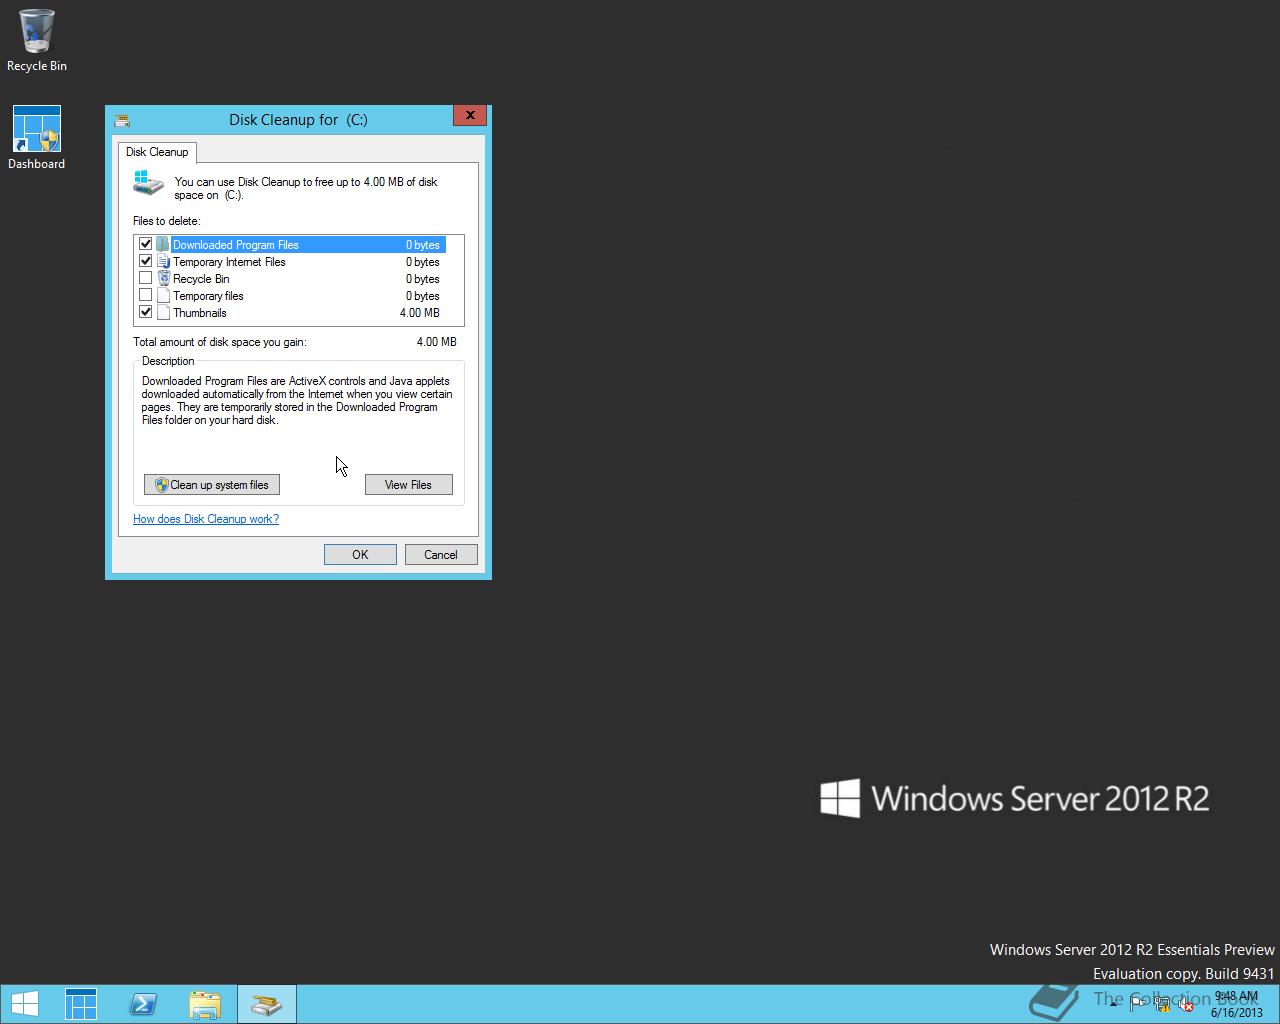This screenshot has height=1024, width=1280.
Task: Open Windows PowerShell from the taskbar
Action: [x=143, y=1004]
